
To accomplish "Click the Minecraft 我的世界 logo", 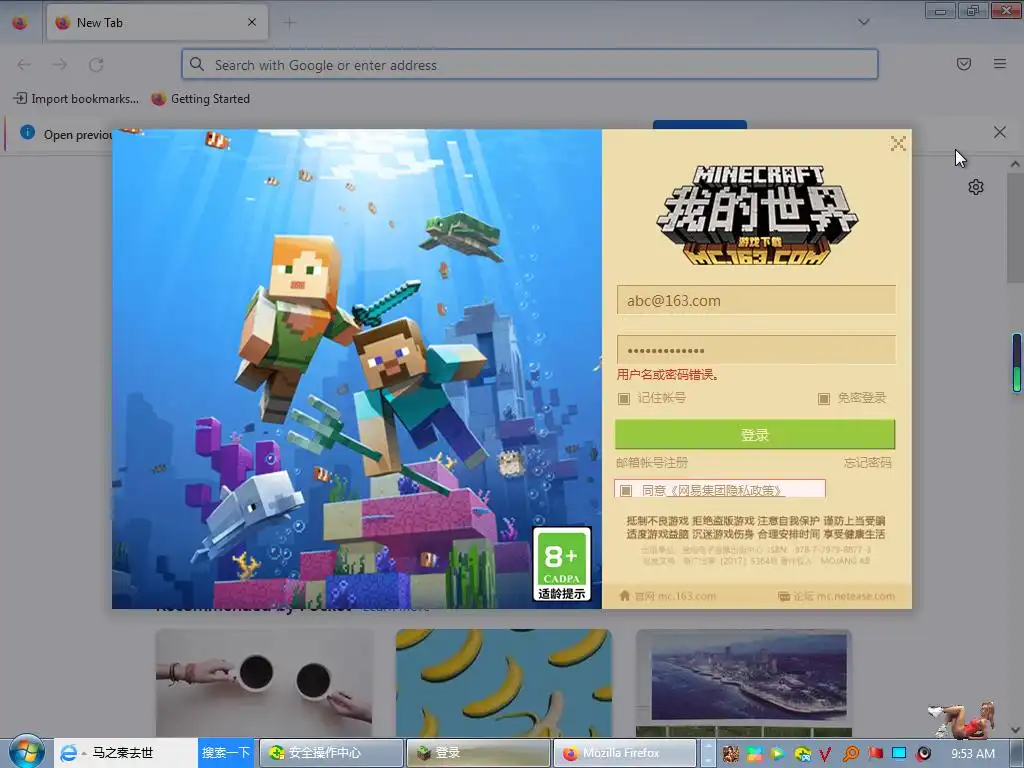I will tap(756, 214).
